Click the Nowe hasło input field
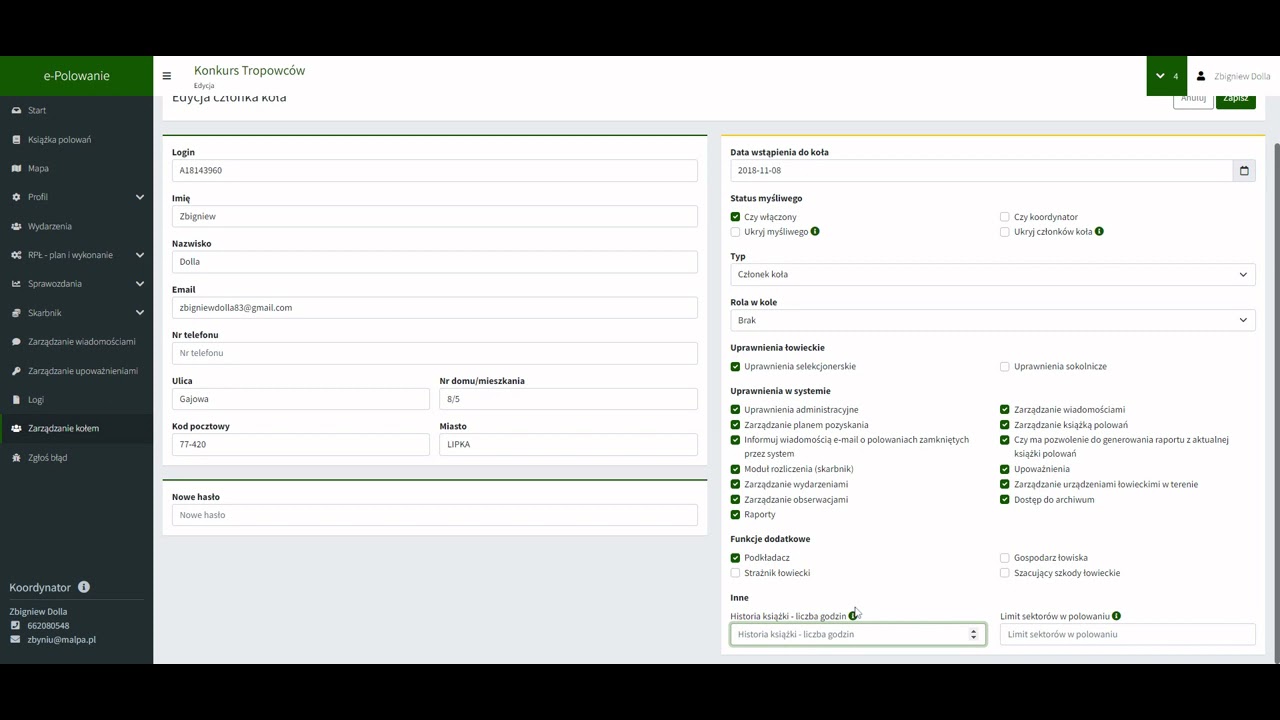This screenshot has height=720, width=1280. pos(435,515)
